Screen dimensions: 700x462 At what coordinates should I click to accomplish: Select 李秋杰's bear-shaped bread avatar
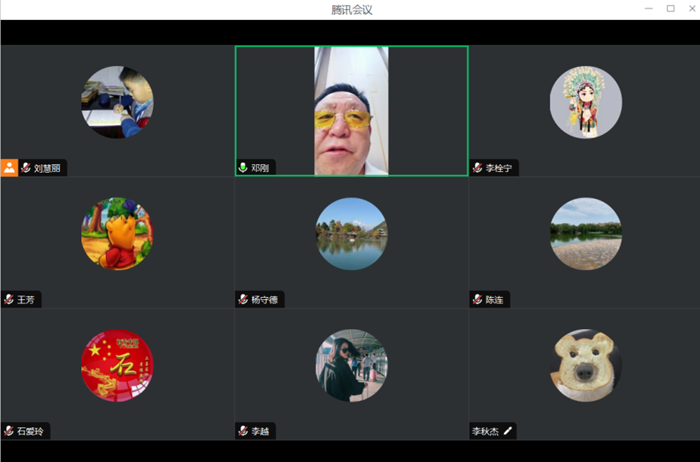[x=585, y=365]
